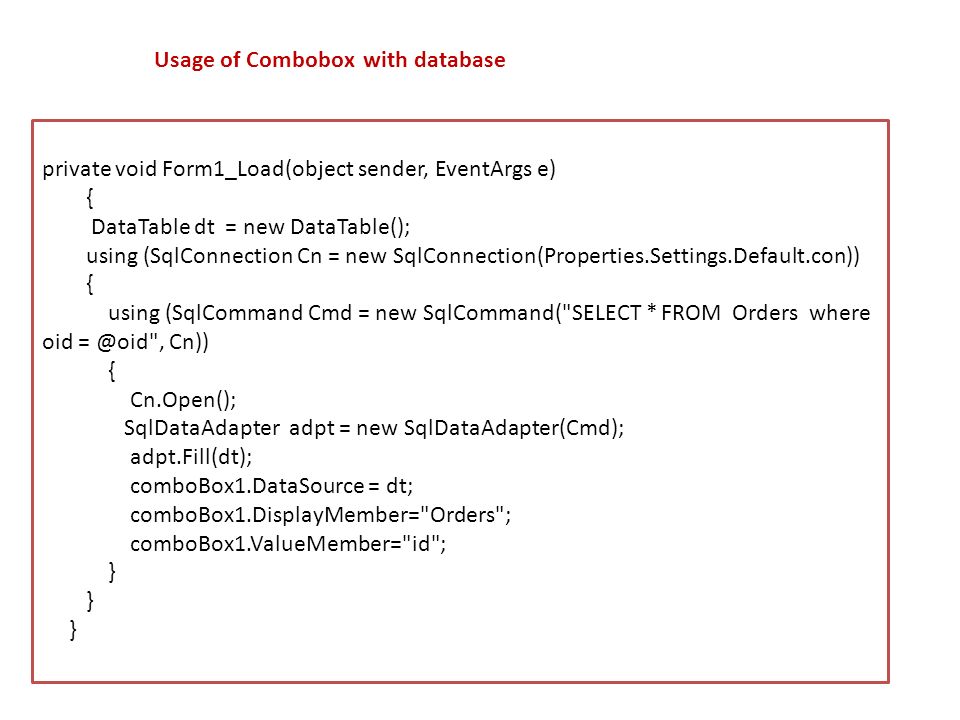This screenshot has height=720, width=960.
Task: Click 'DataTable dt = new DataTable();' line
Action: (250, 227)
